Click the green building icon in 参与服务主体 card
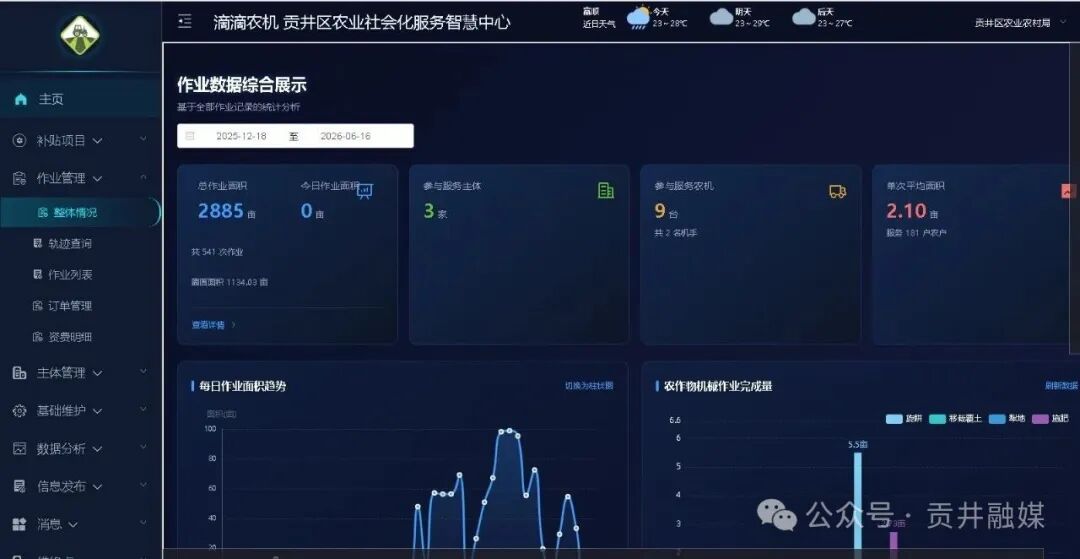This screenshot has width=1080, height=559. [x=606, y=191]
